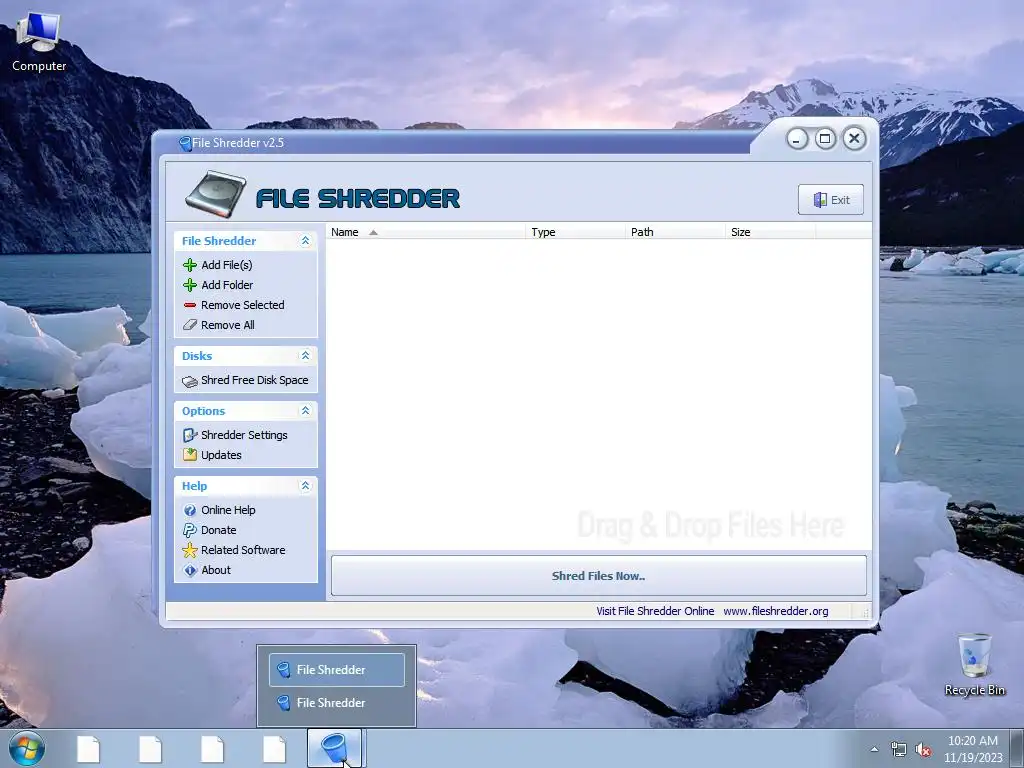
Task: Choose Add Folder in the sidebar
Action: pos(227,285)
